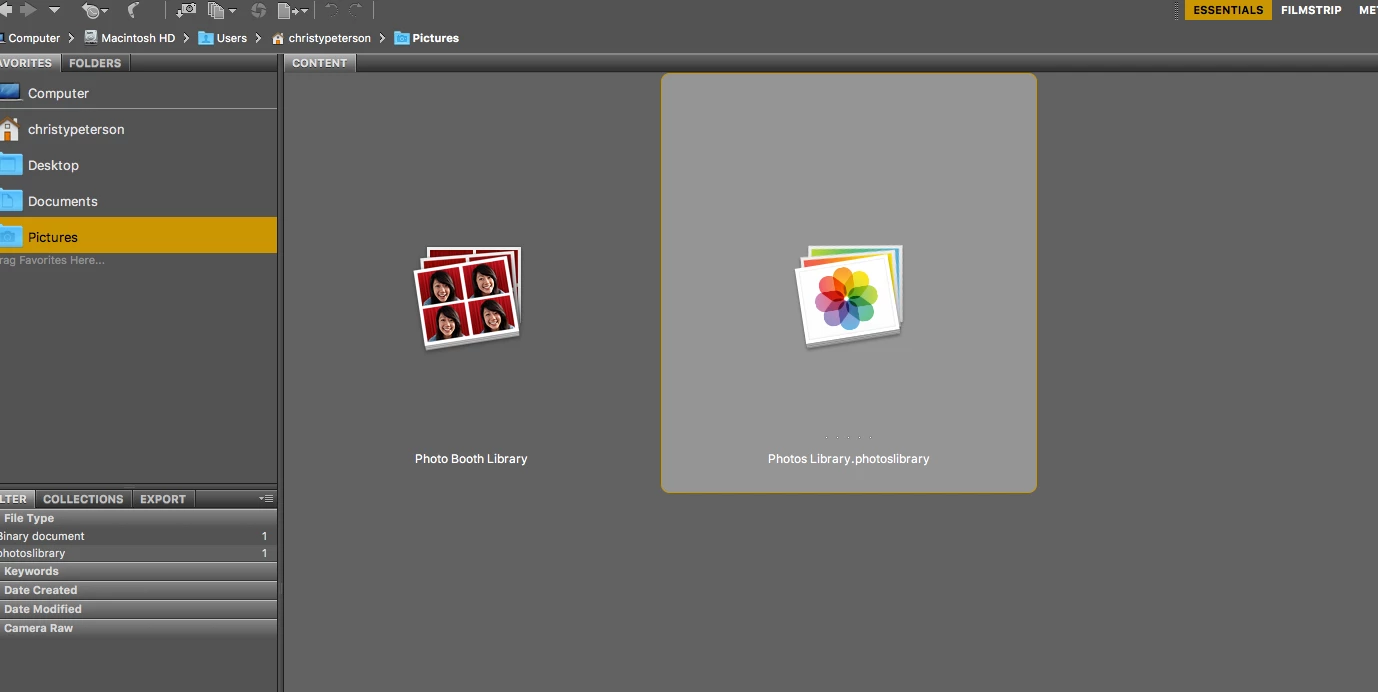Expand the Date Created filter section
This screenshot has width=1378, height=692.
(138, 590)
